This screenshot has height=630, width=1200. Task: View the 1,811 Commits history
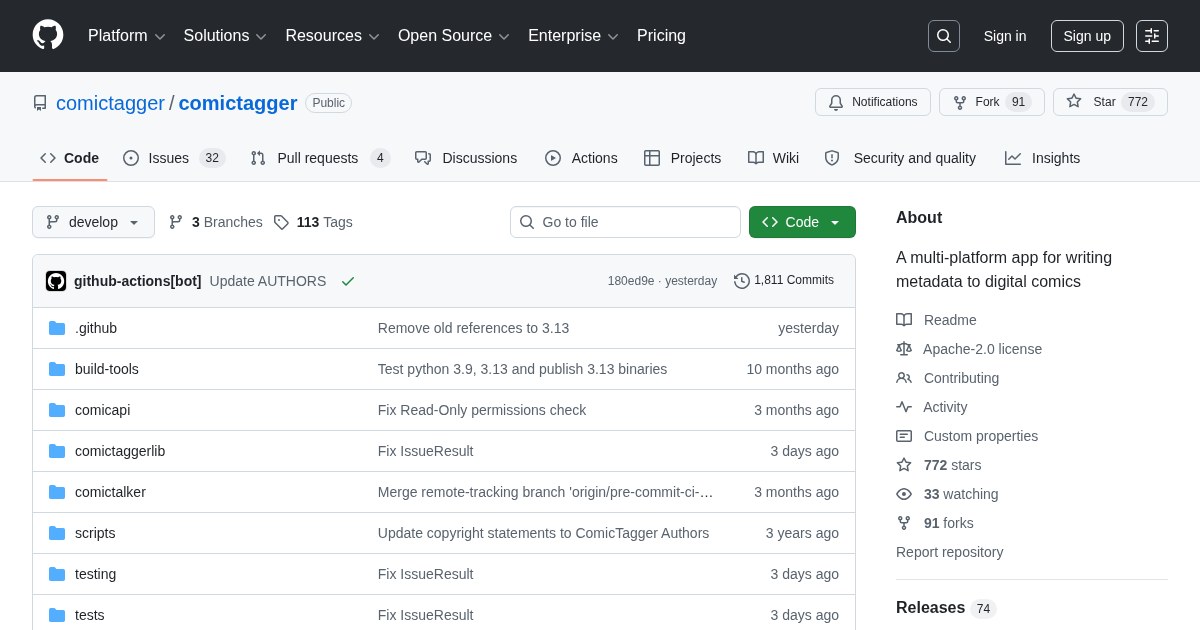point(784,281)
